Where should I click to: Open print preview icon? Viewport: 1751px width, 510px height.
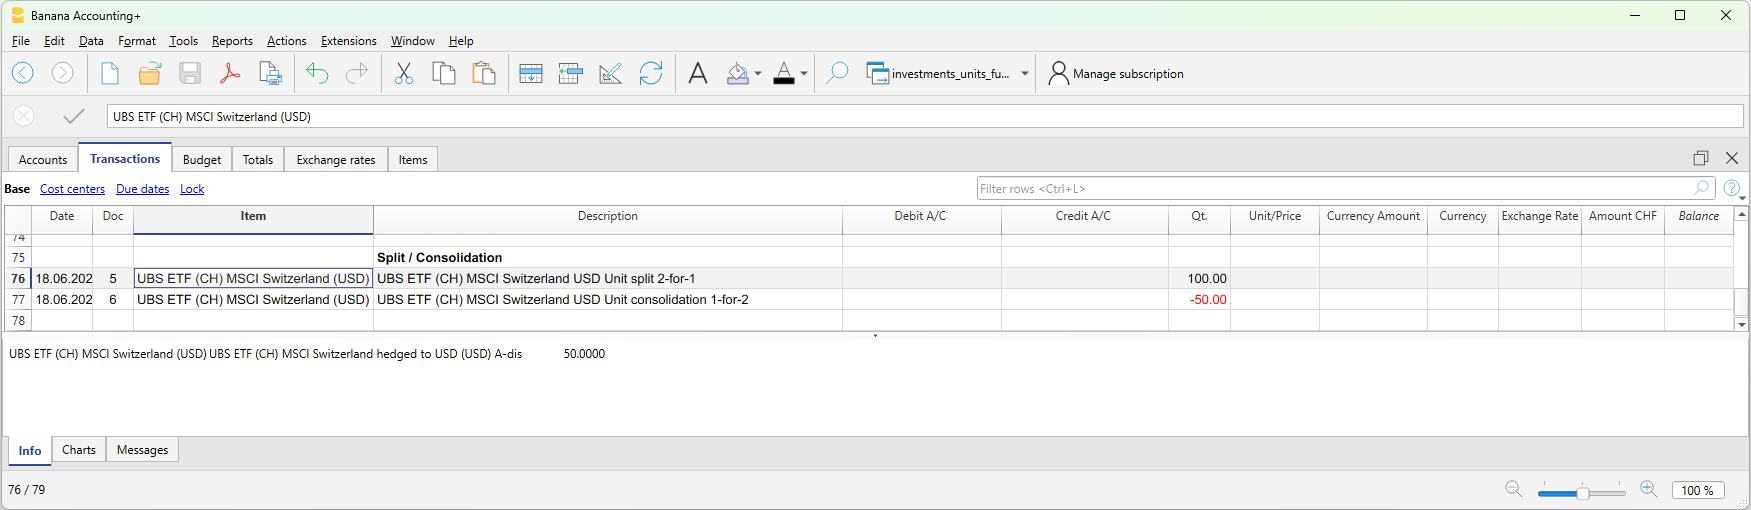coord(270,73)
